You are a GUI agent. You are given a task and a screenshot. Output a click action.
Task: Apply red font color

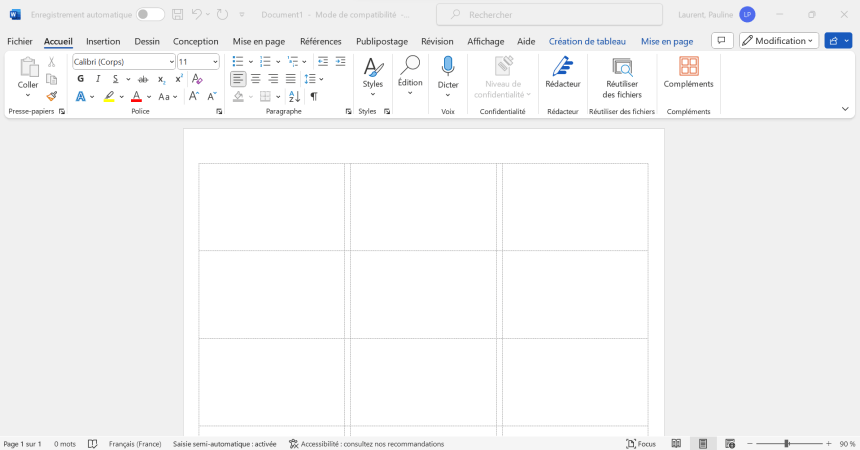137,97
